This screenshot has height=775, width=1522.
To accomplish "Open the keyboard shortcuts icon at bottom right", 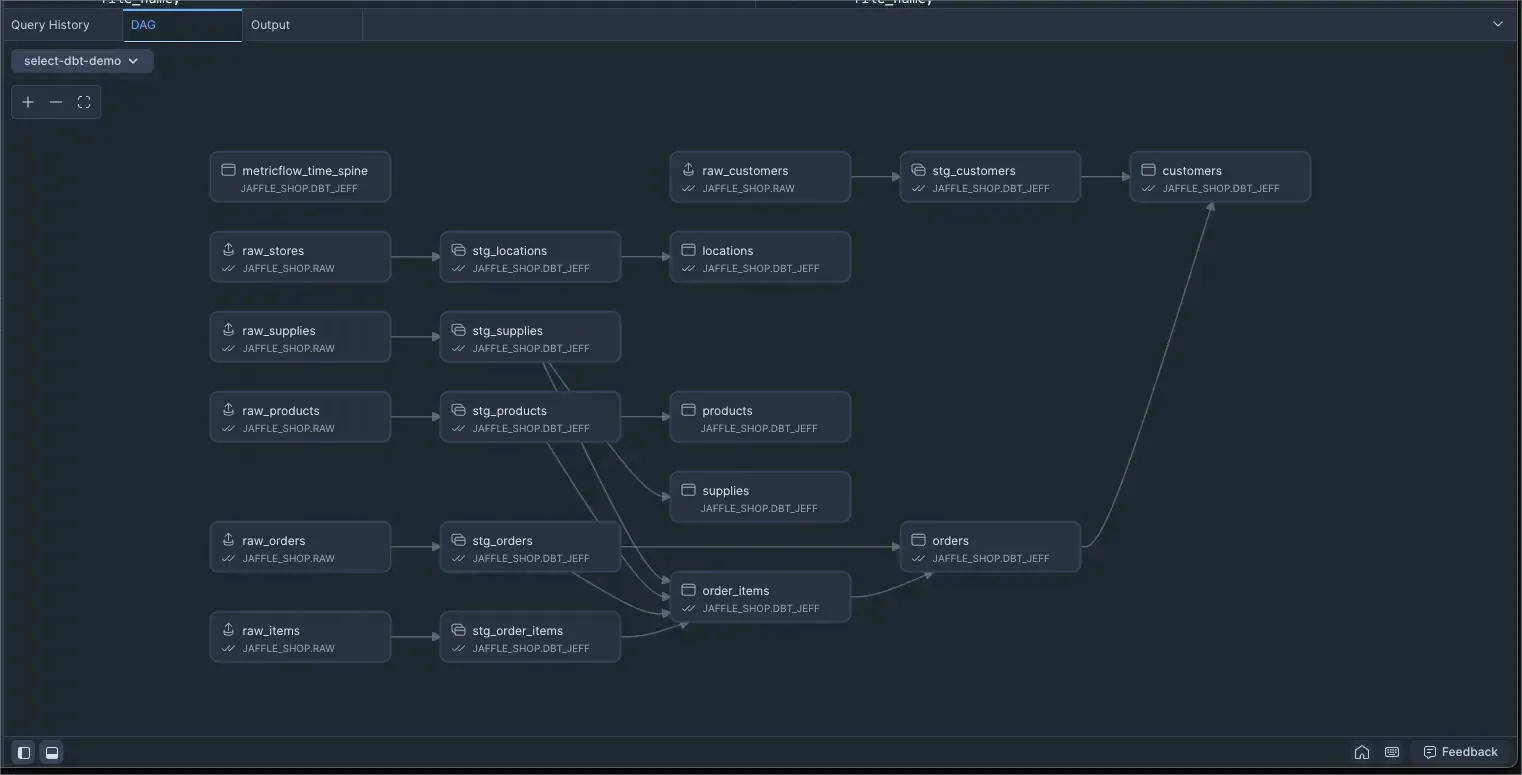I will tap(1391, 752).
